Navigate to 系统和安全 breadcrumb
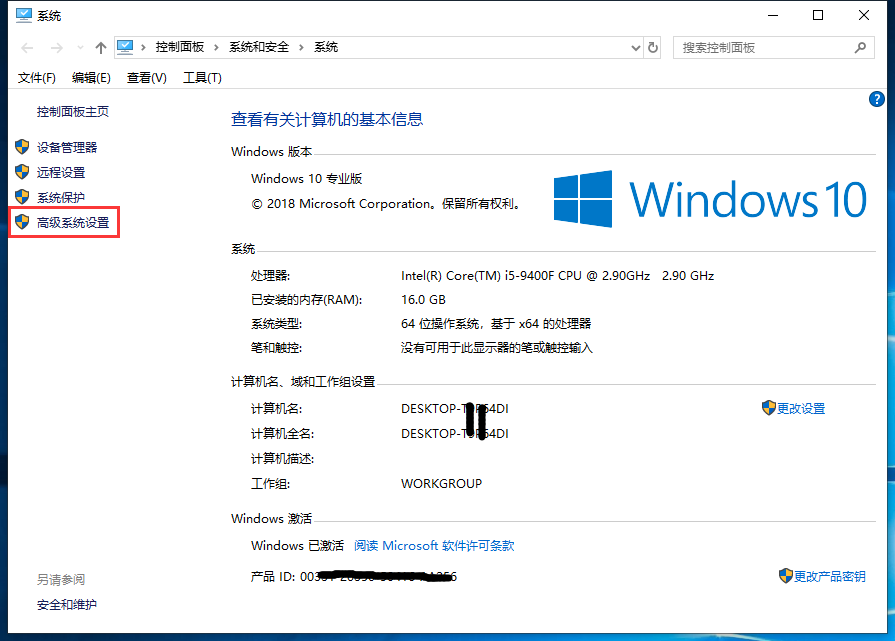 click(x=259, y=47)
